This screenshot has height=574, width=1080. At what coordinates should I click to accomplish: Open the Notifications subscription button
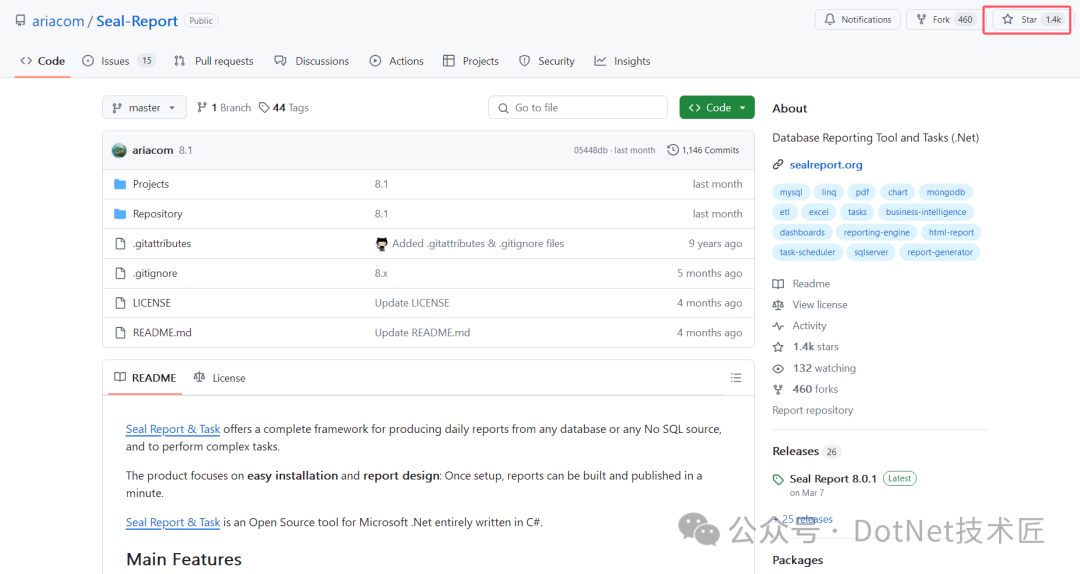click(x=857, y=20)
